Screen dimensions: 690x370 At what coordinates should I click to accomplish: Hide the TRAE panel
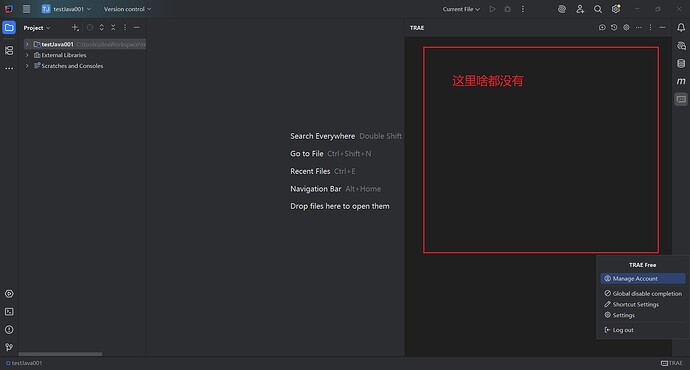click(662, 27)
